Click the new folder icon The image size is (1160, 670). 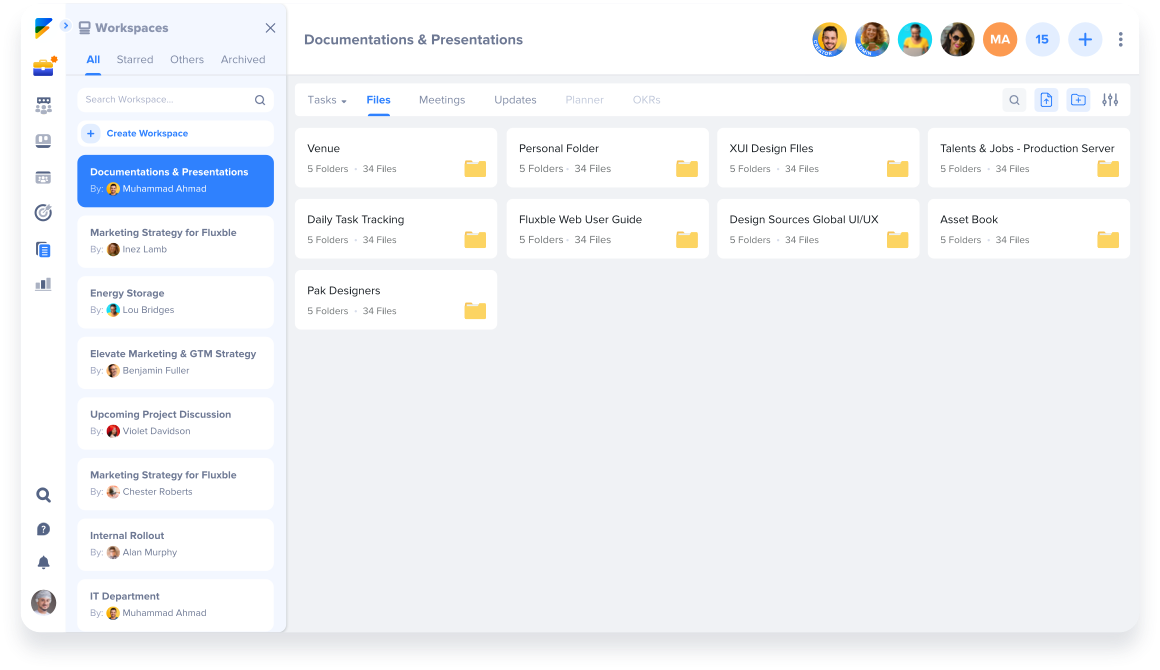pos(1078,100)
